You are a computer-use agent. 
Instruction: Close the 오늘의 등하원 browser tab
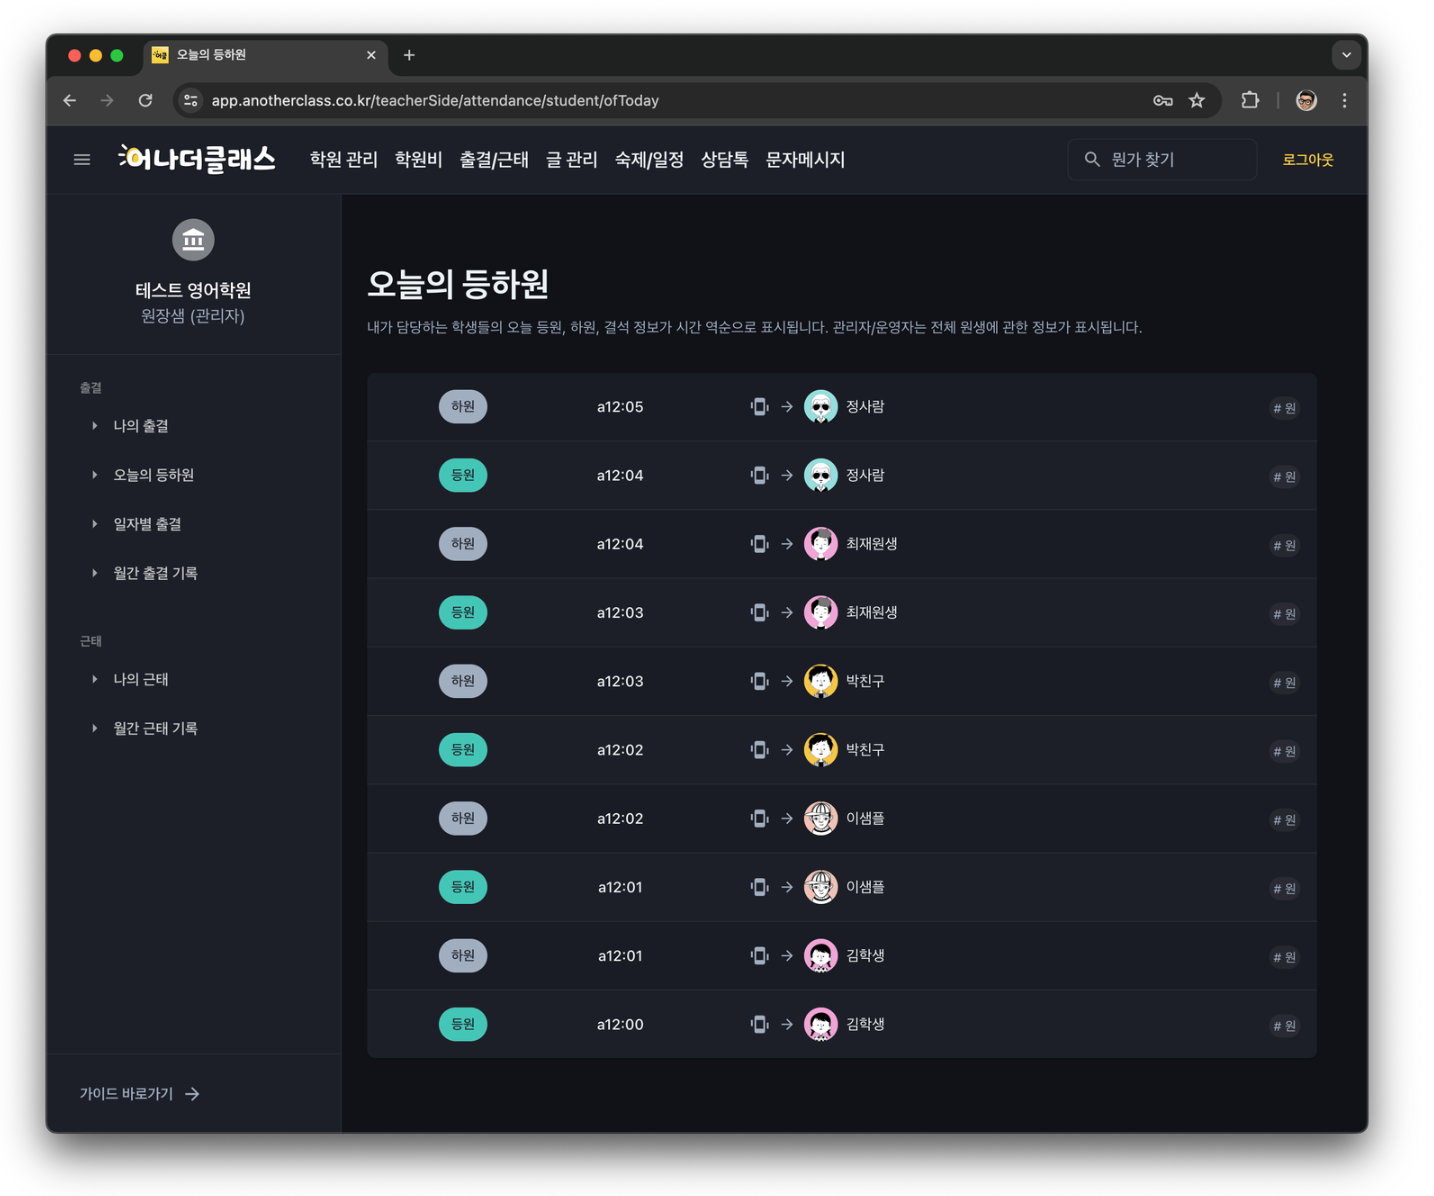click(x=371, y=55)
